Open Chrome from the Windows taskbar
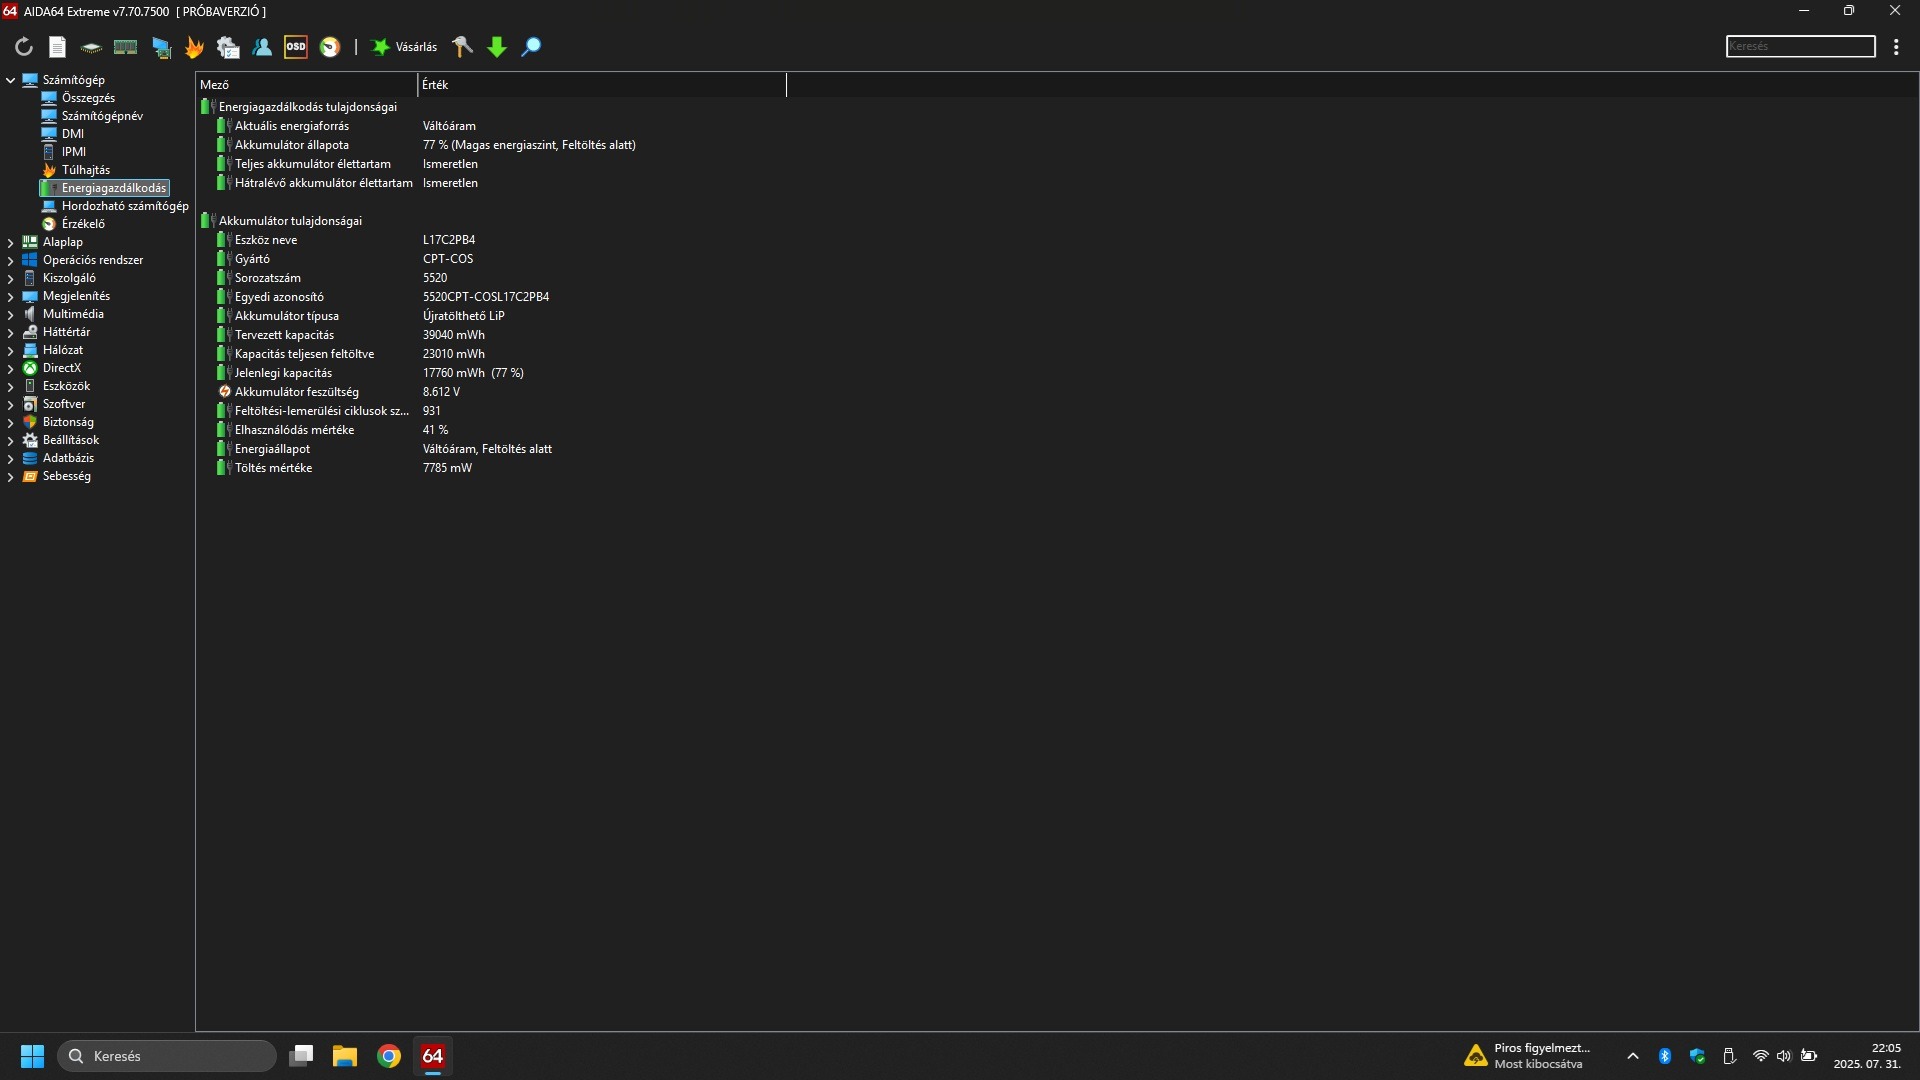Viewport: 1920px width, 1080px height. pyautogui.click(x=389, y=1056)
